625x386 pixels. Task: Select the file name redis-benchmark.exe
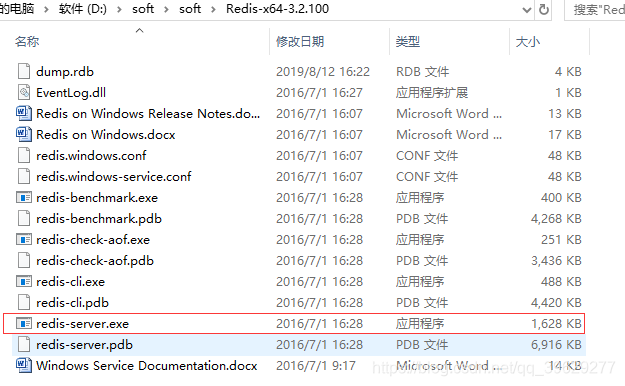tap(97, 198)
